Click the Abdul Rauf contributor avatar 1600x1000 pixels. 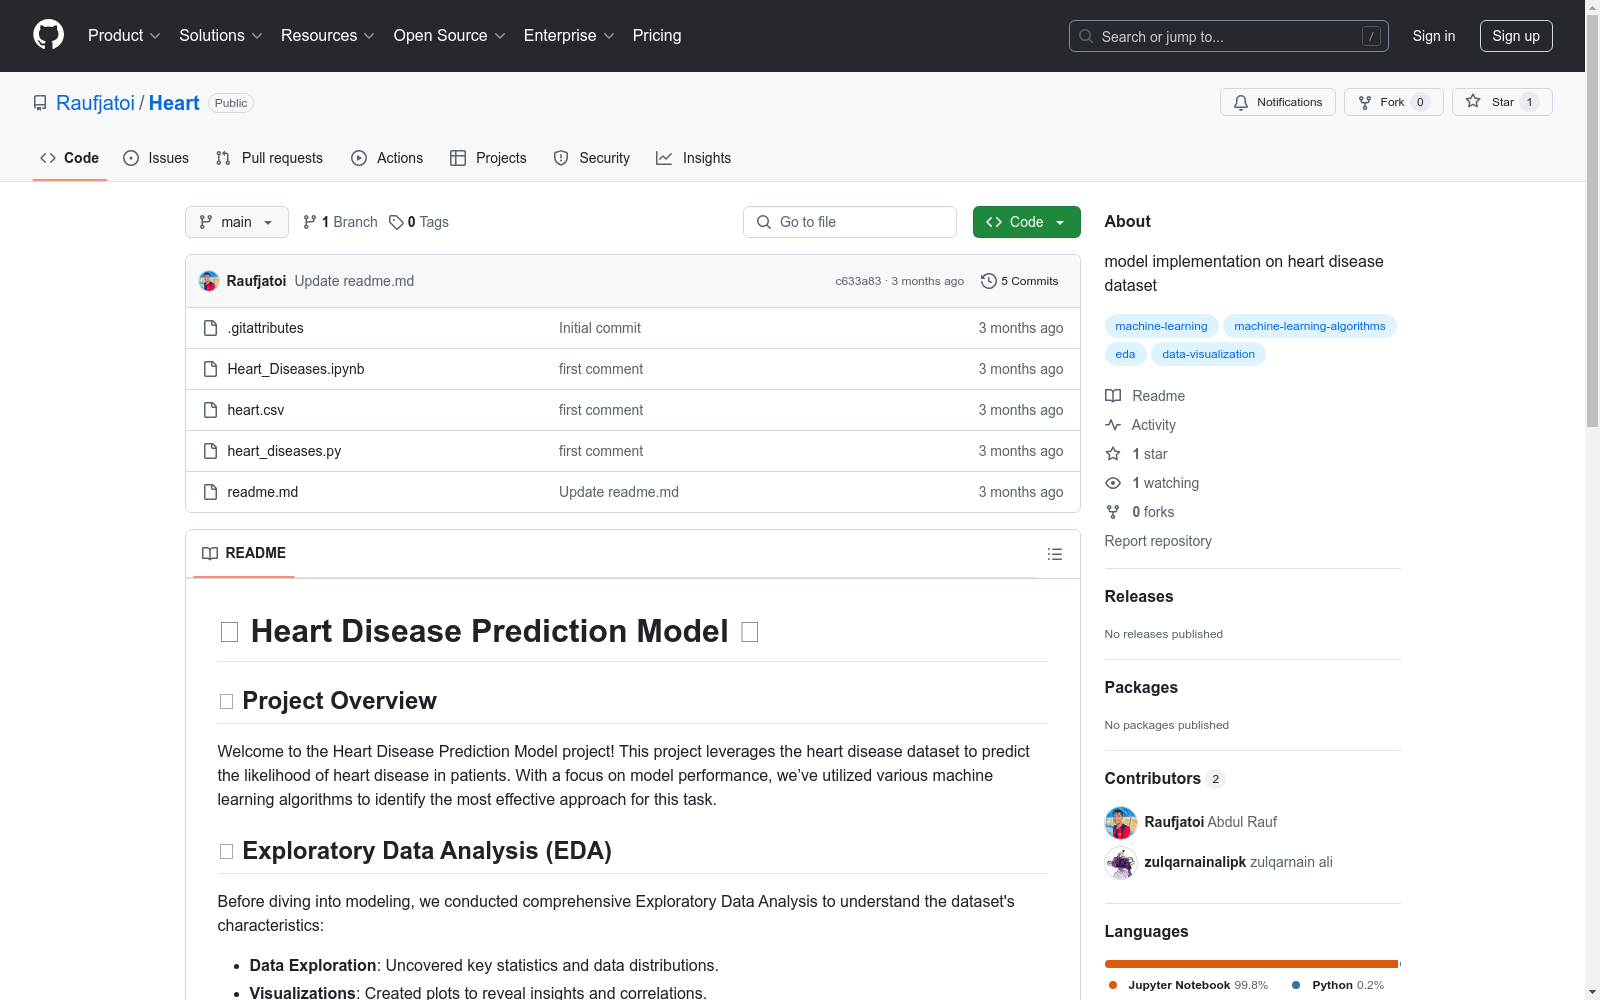[1121, 823]
